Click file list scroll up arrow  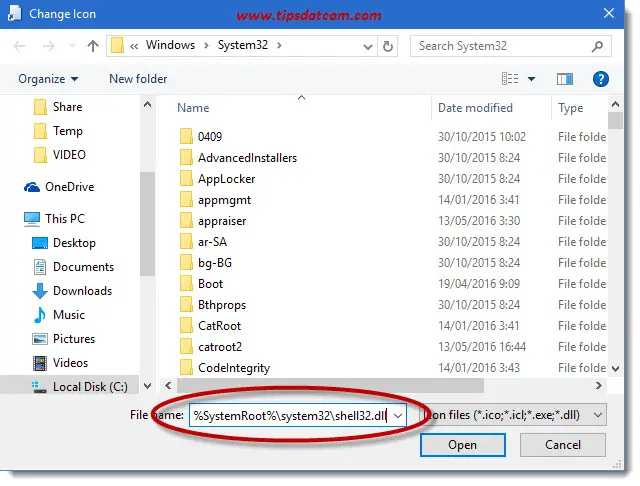(x=616, y=105)
